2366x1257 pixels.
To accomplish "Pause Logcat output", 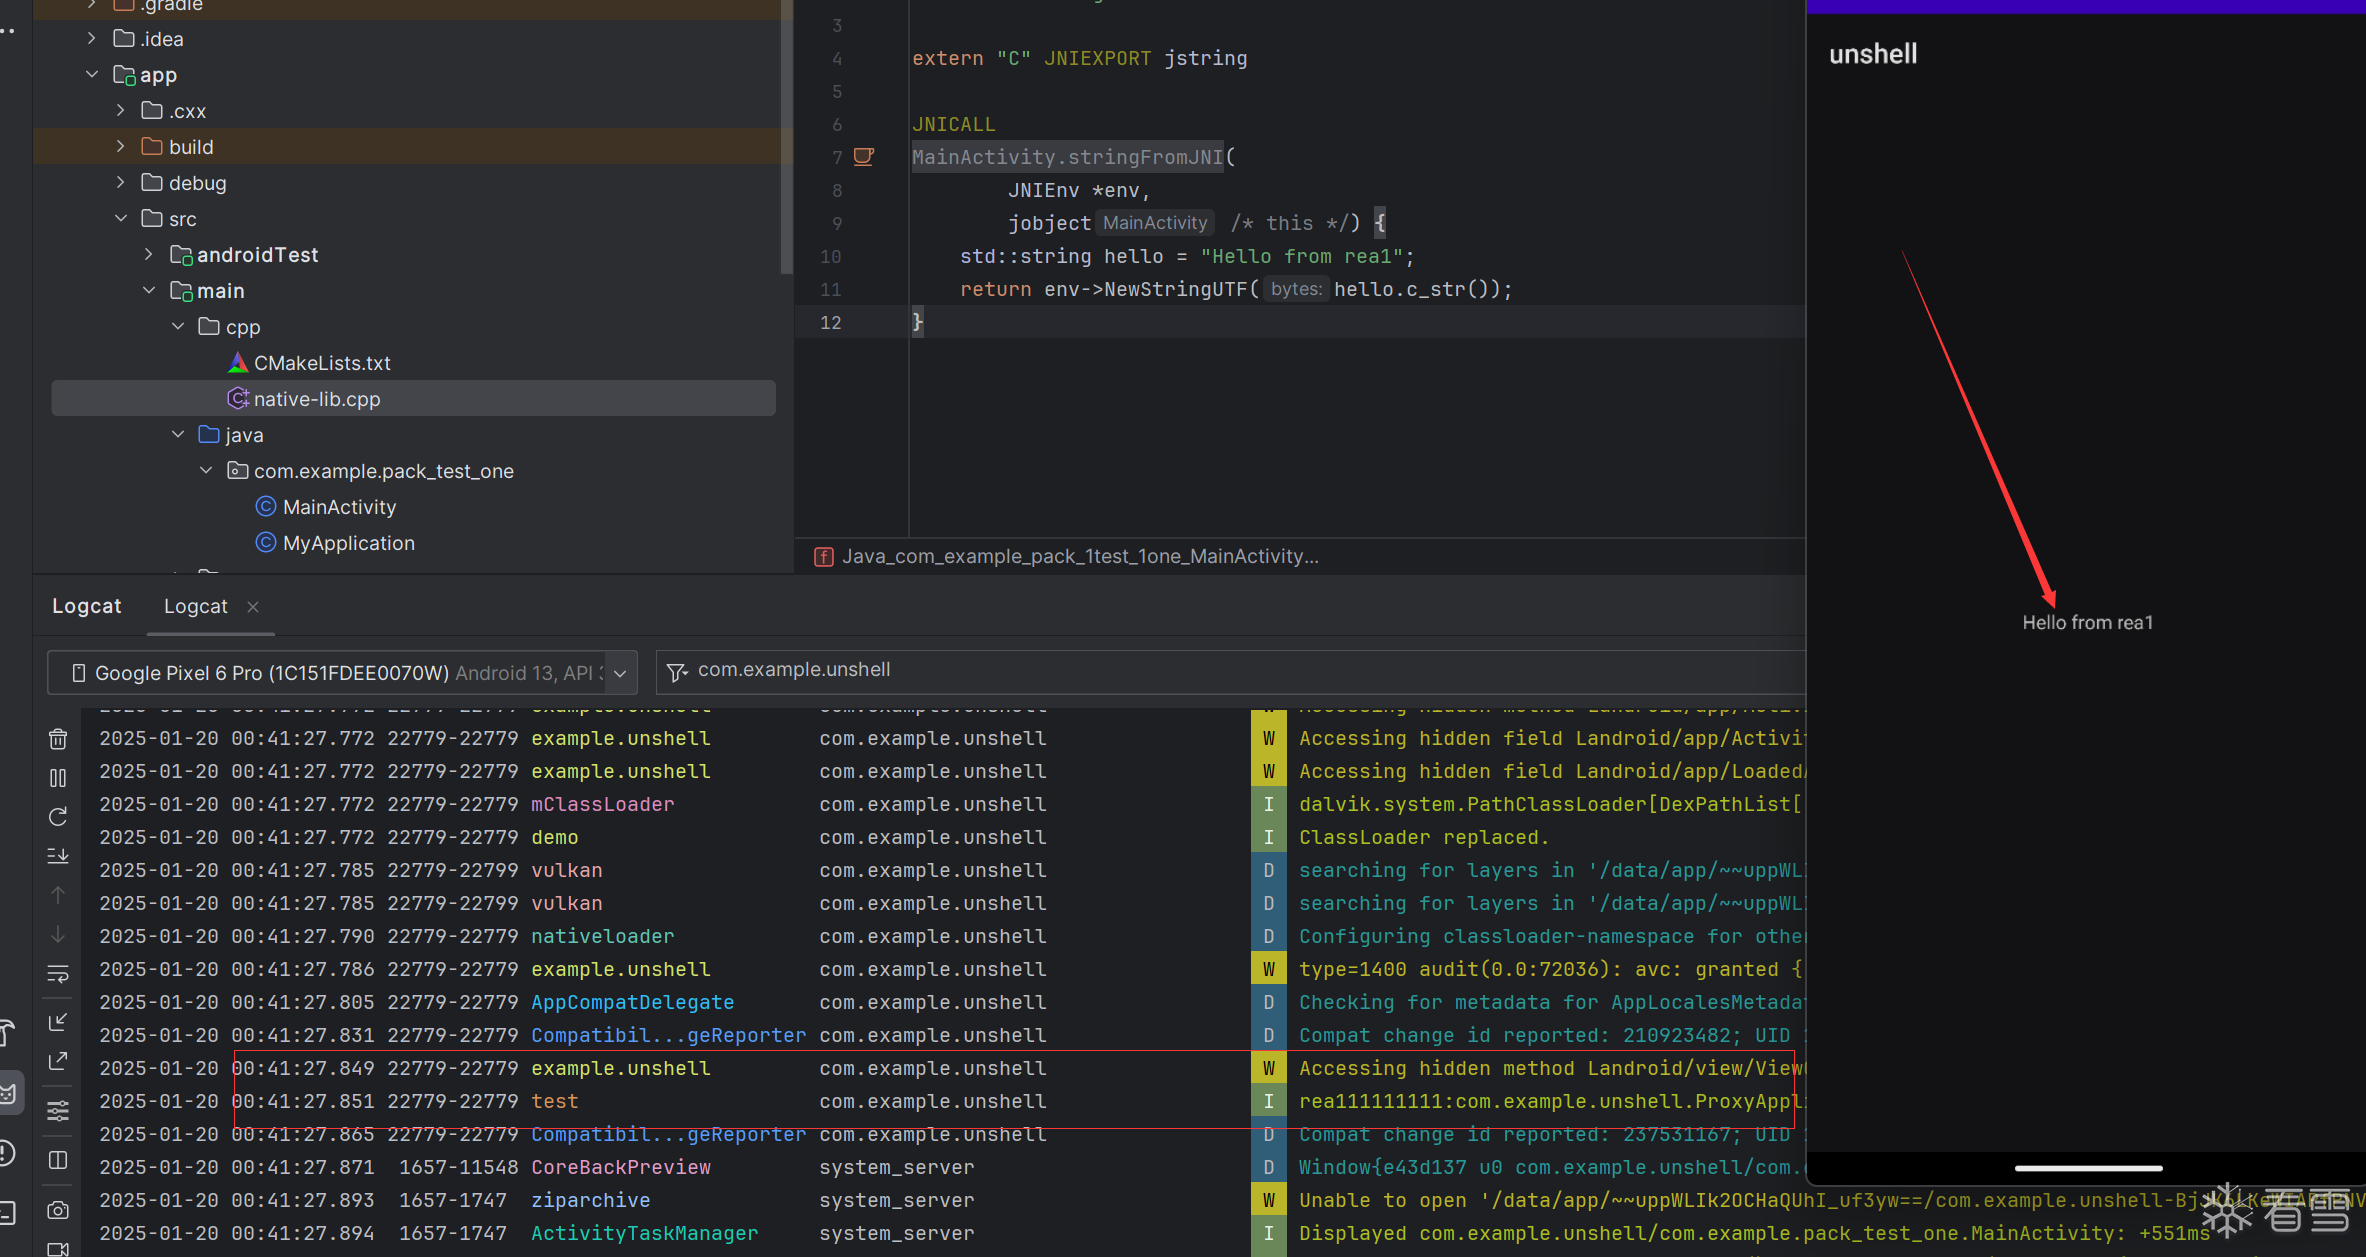I will [x=58, y=778].
